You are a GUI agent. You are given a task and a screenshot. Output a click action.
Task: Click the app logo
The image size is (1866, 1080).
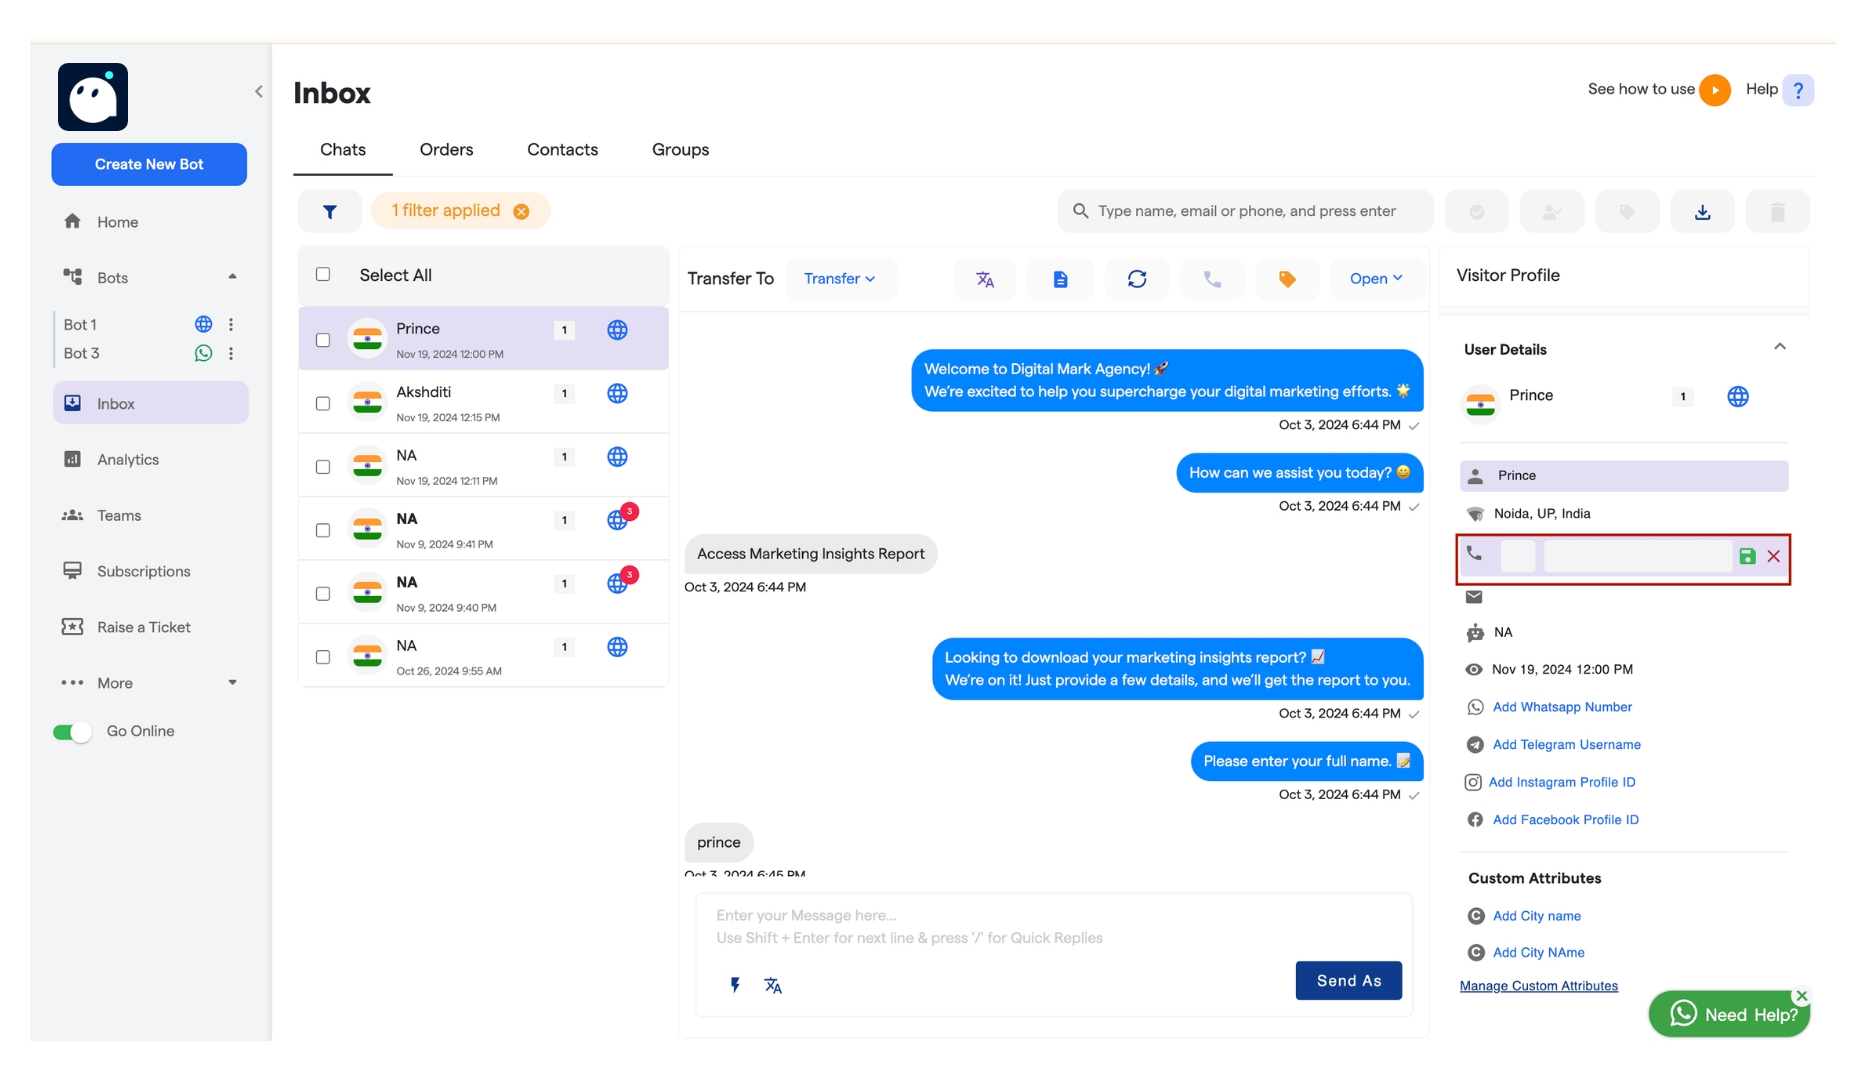pos(93,97)
